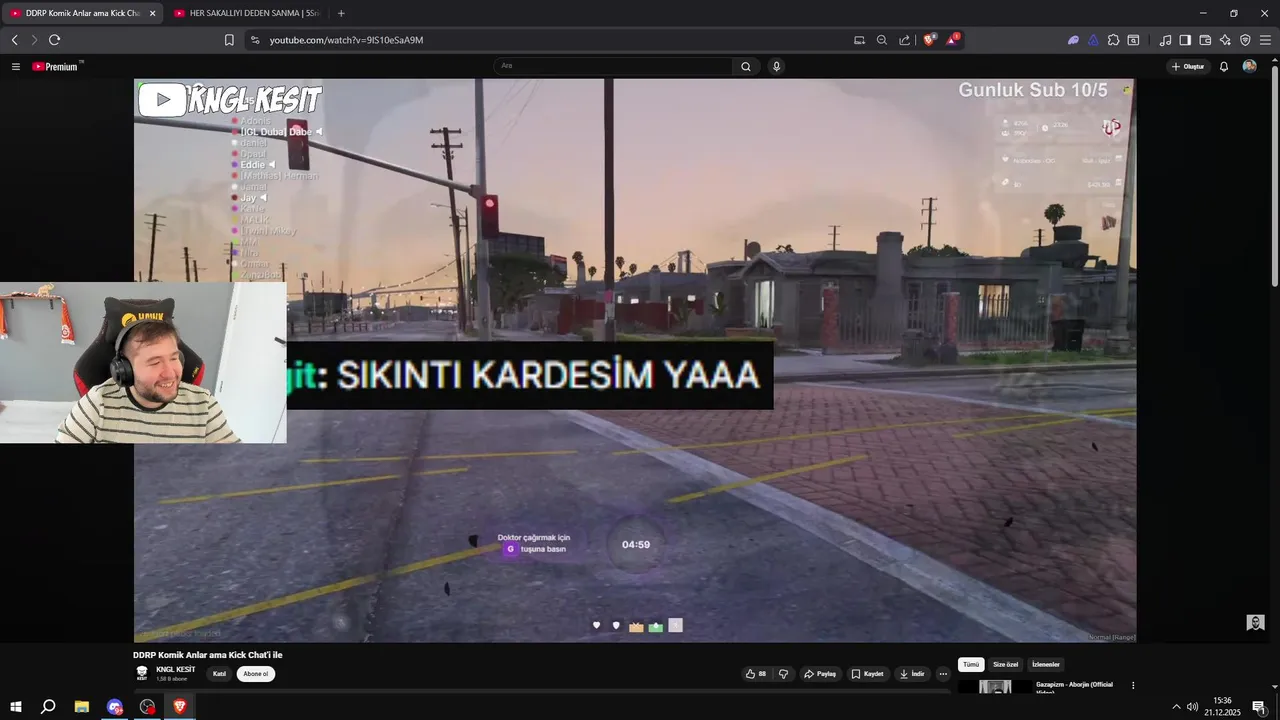Click the video title DDRP Komik Anlar
The width and height of the screenshot is (1280, 720).
208,655
